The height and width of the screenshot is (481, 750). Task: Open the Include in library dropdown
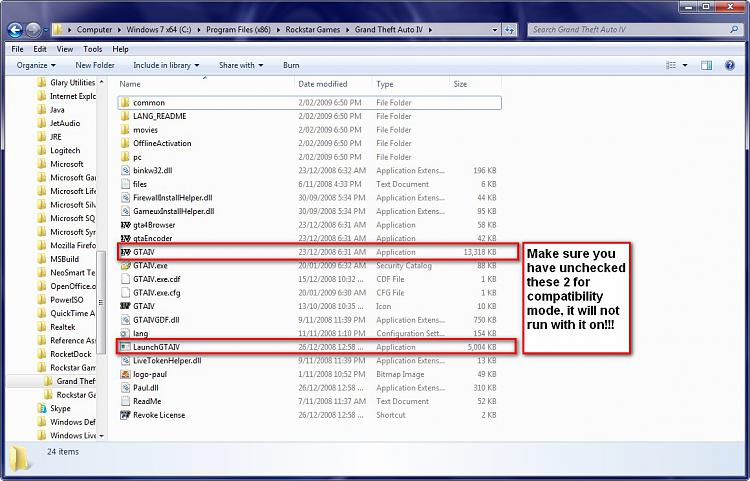(x=166, y=65)
